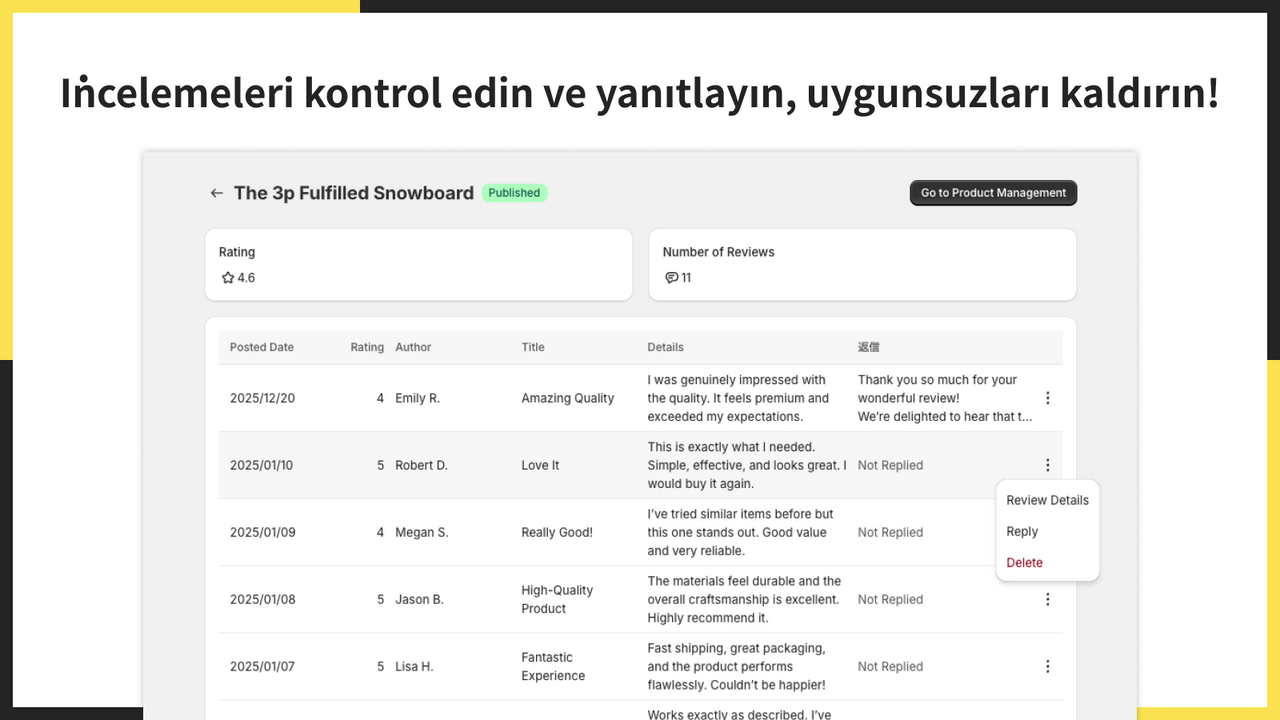The height and width of the screenshot is (720, 1280).
Task: Open actions menu for Jason B. review
Action: (x=1047, y=599)
